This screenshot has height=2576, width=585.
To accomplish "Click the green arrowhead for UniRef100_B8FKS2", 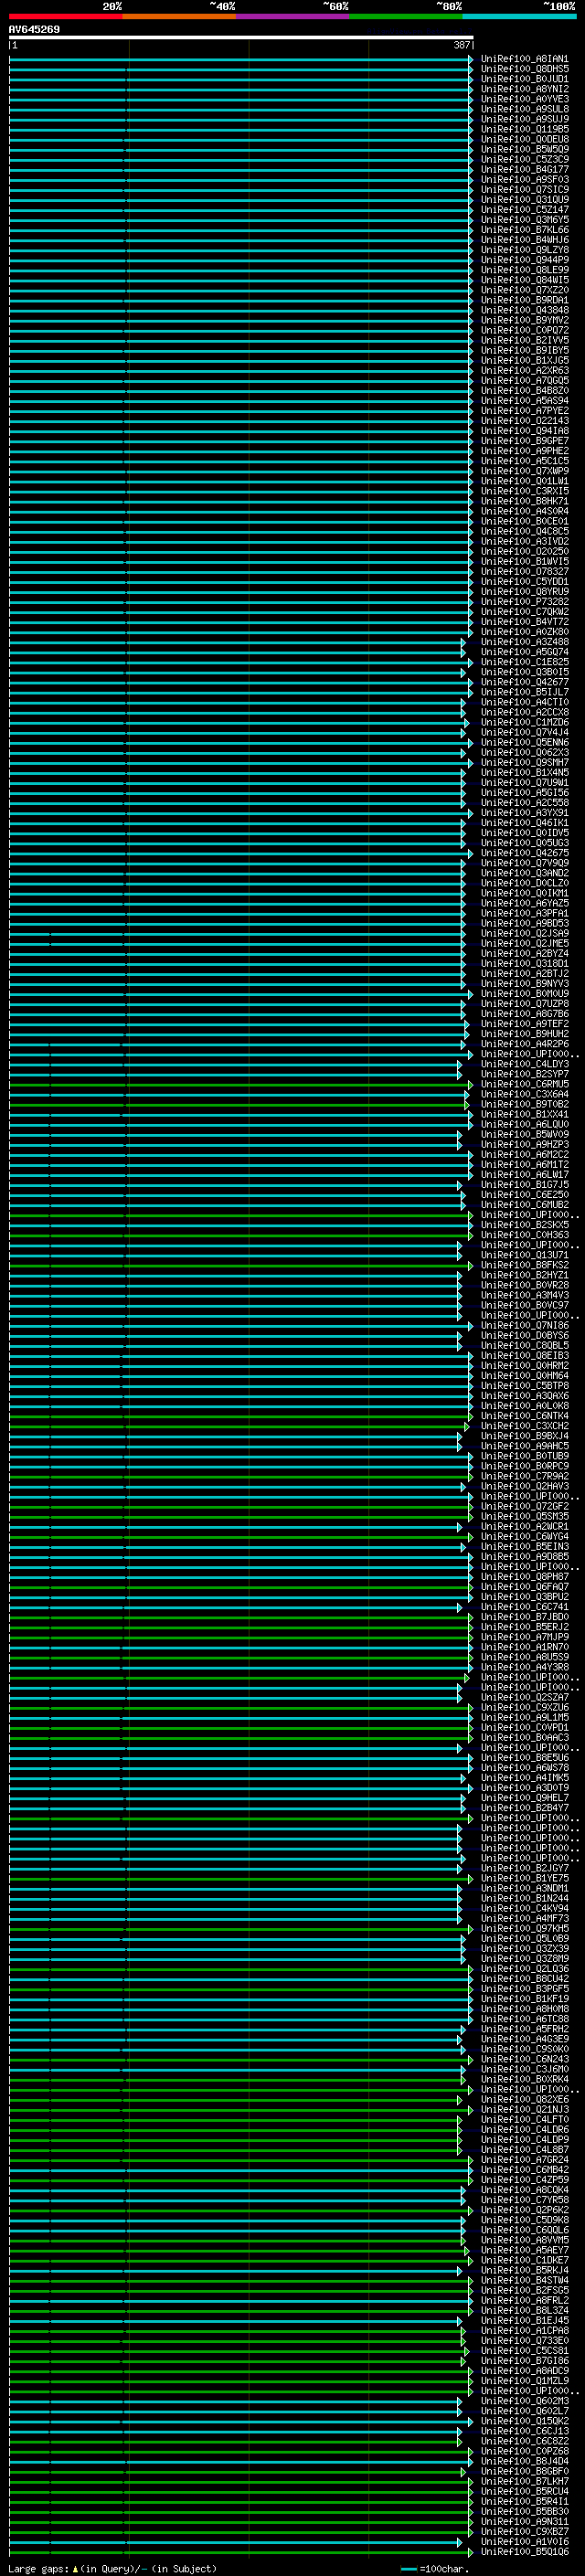I will click(x=470, y=1265).
